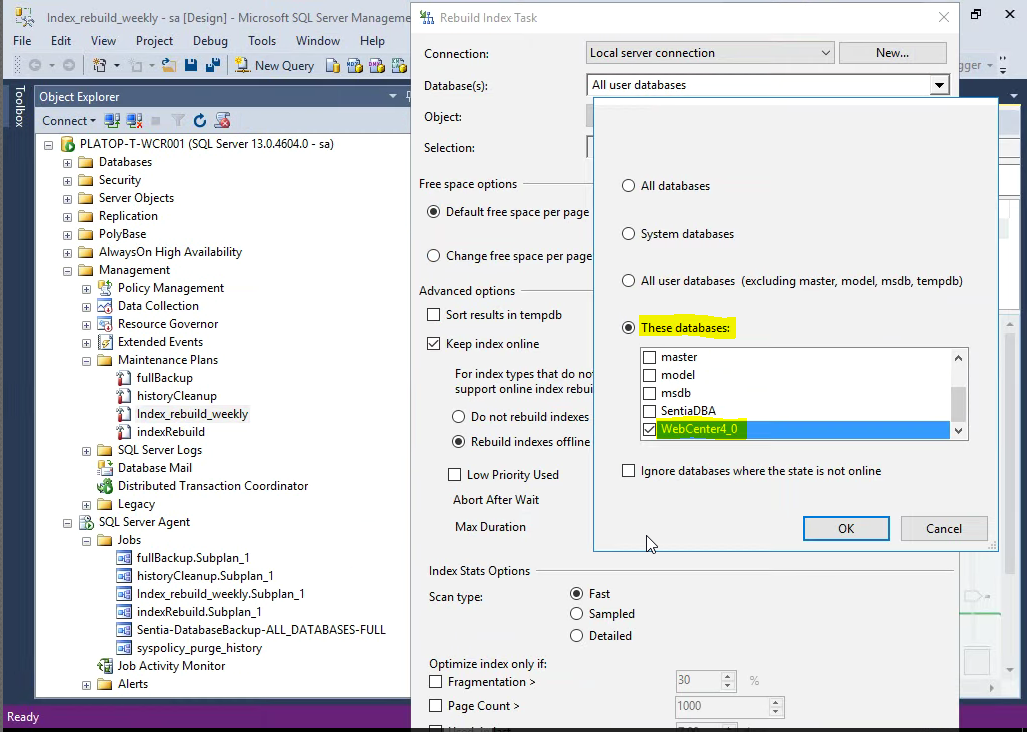Enable Ignore databases where state is not online
Image resolution: width=1027 pixels, height=732 pixels.
[x=629, y=471]
